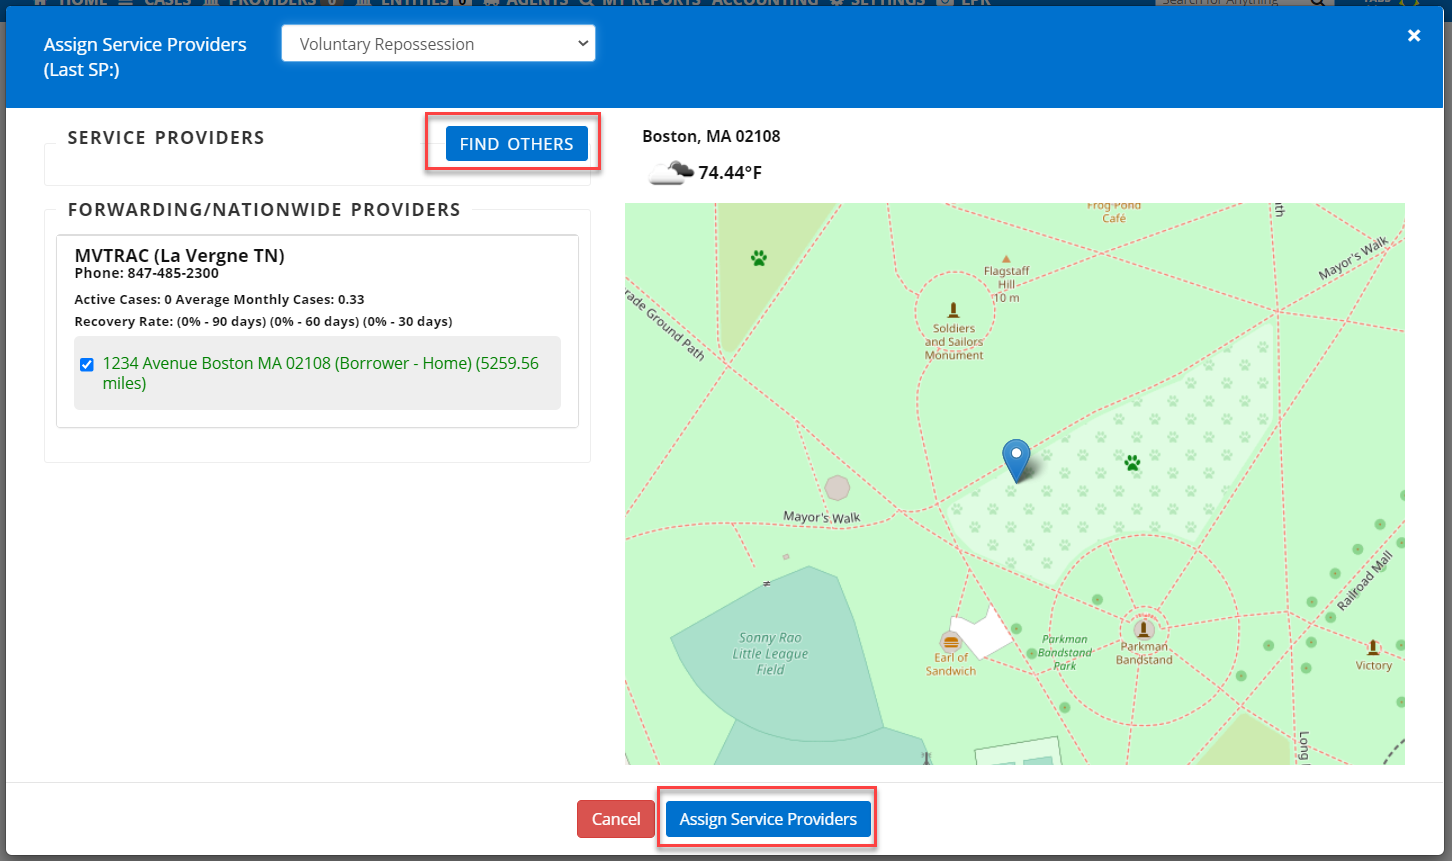Click the gray hexagon above Mayor's Walk
The height and width of the screenshot is (861, 1452).
(837, 488)
